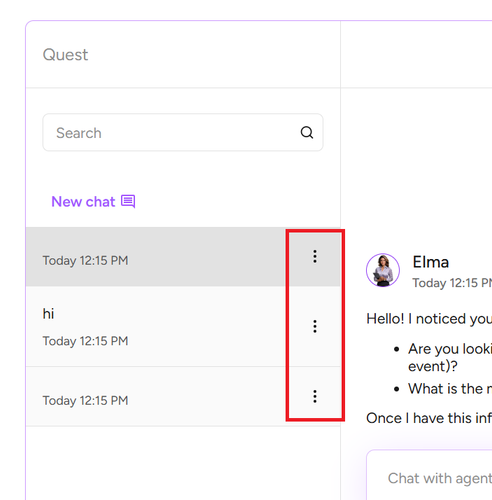The height and width of the screenshot is (500, 492).
Task: Click the timestamp under Elma's name
Action: pyautogui.click(x=452, y=283)
